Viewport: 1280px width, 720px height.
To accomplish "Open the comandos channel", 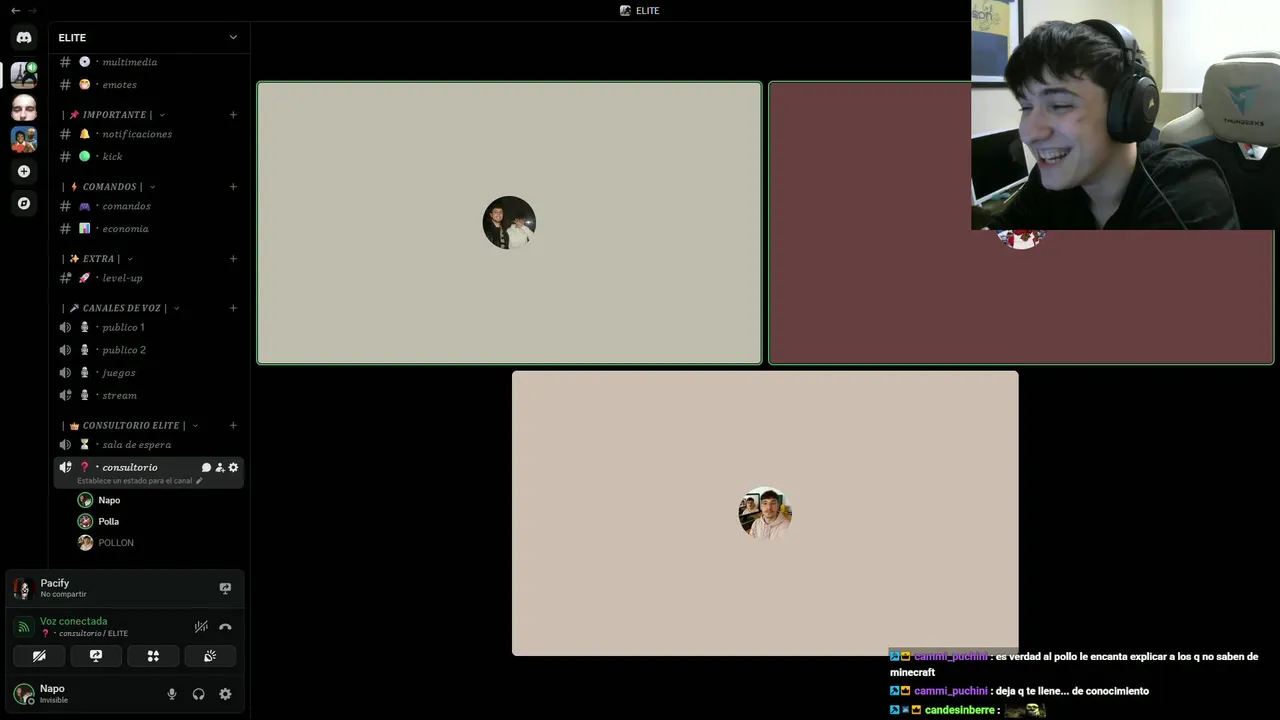I will (148, 206).
